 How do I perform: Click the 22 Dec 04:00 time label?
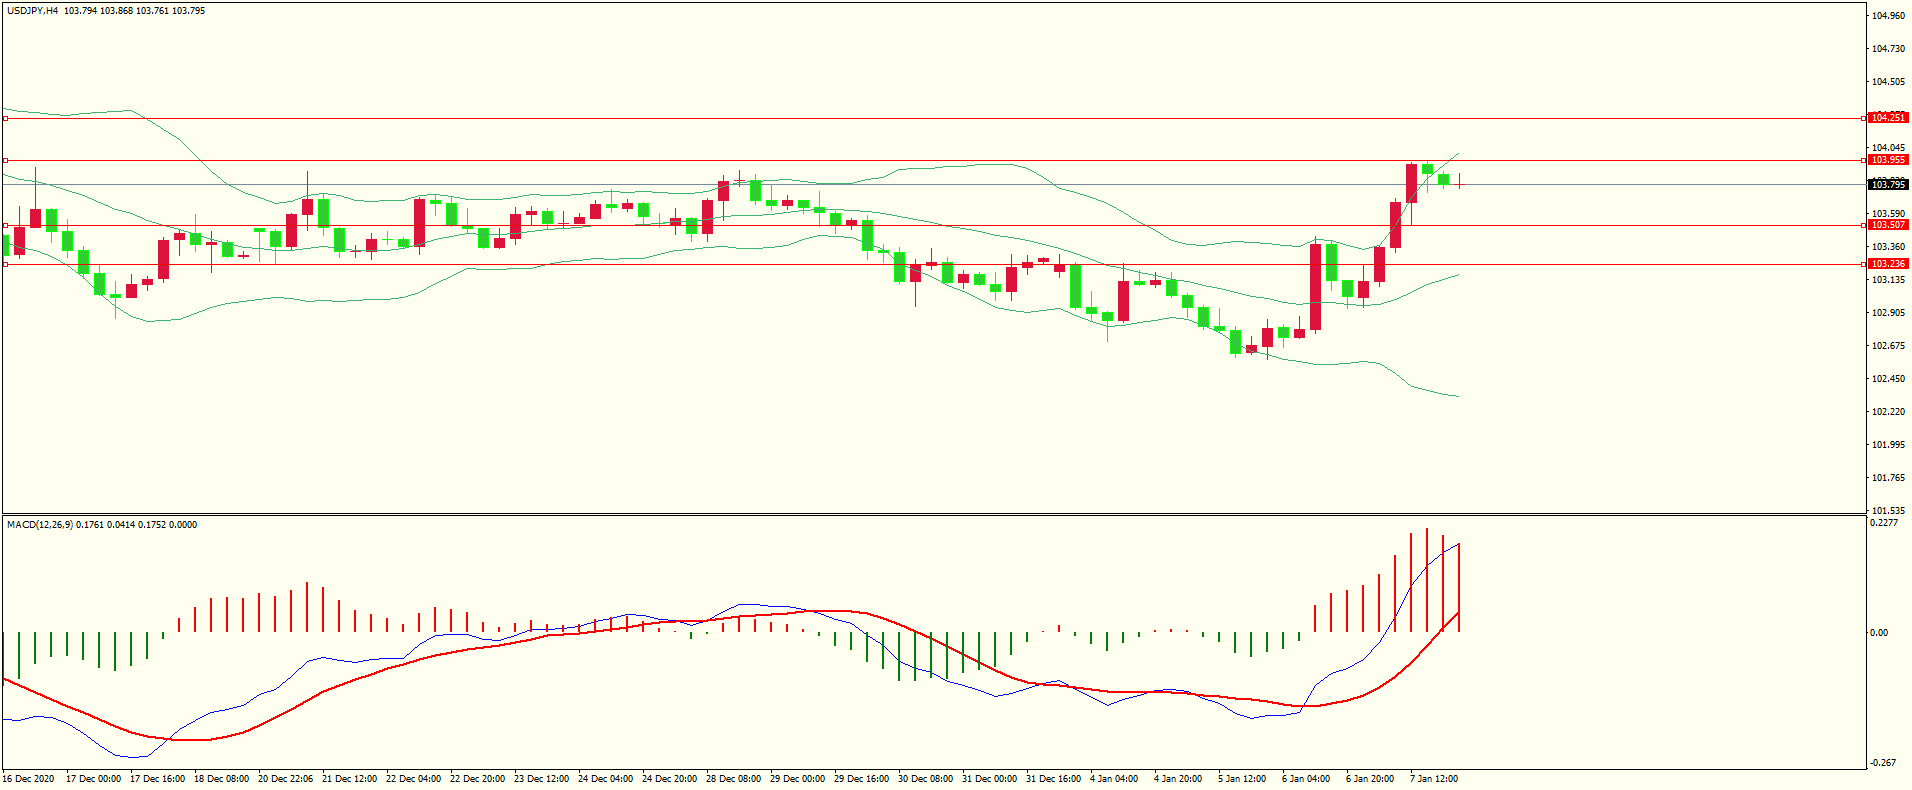click(x=413, y=779)
